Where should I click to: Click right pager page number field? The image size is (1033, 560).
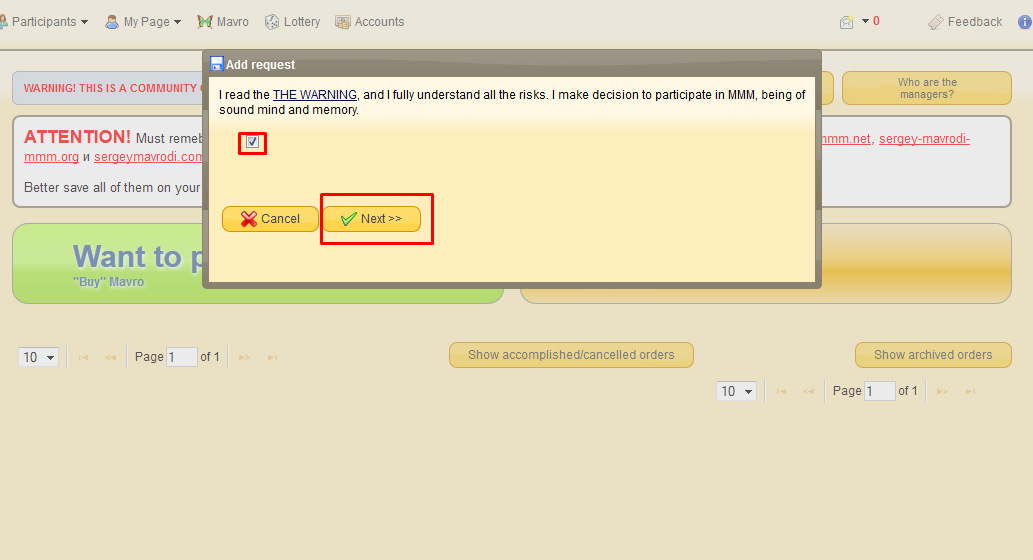[x=879, y=391]
